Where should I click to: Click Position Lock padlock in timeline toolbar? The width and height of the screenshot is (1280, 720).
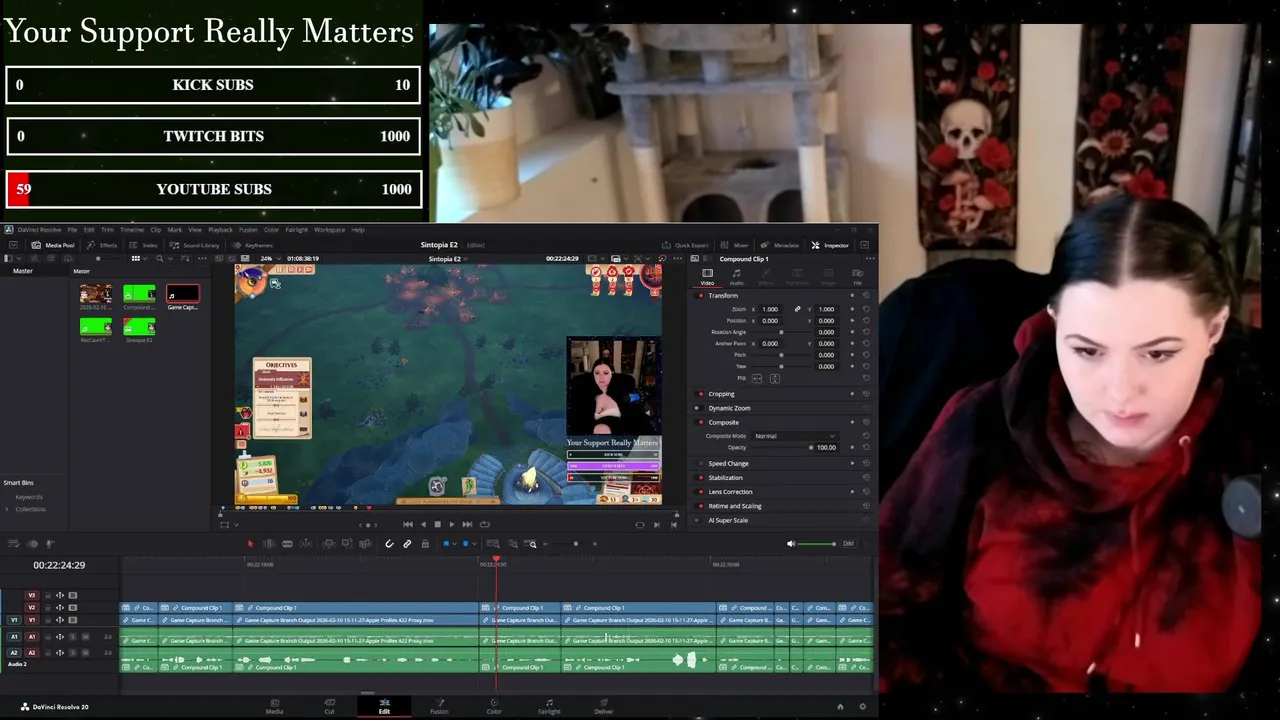pyautogui.click(x=425, y=544)
